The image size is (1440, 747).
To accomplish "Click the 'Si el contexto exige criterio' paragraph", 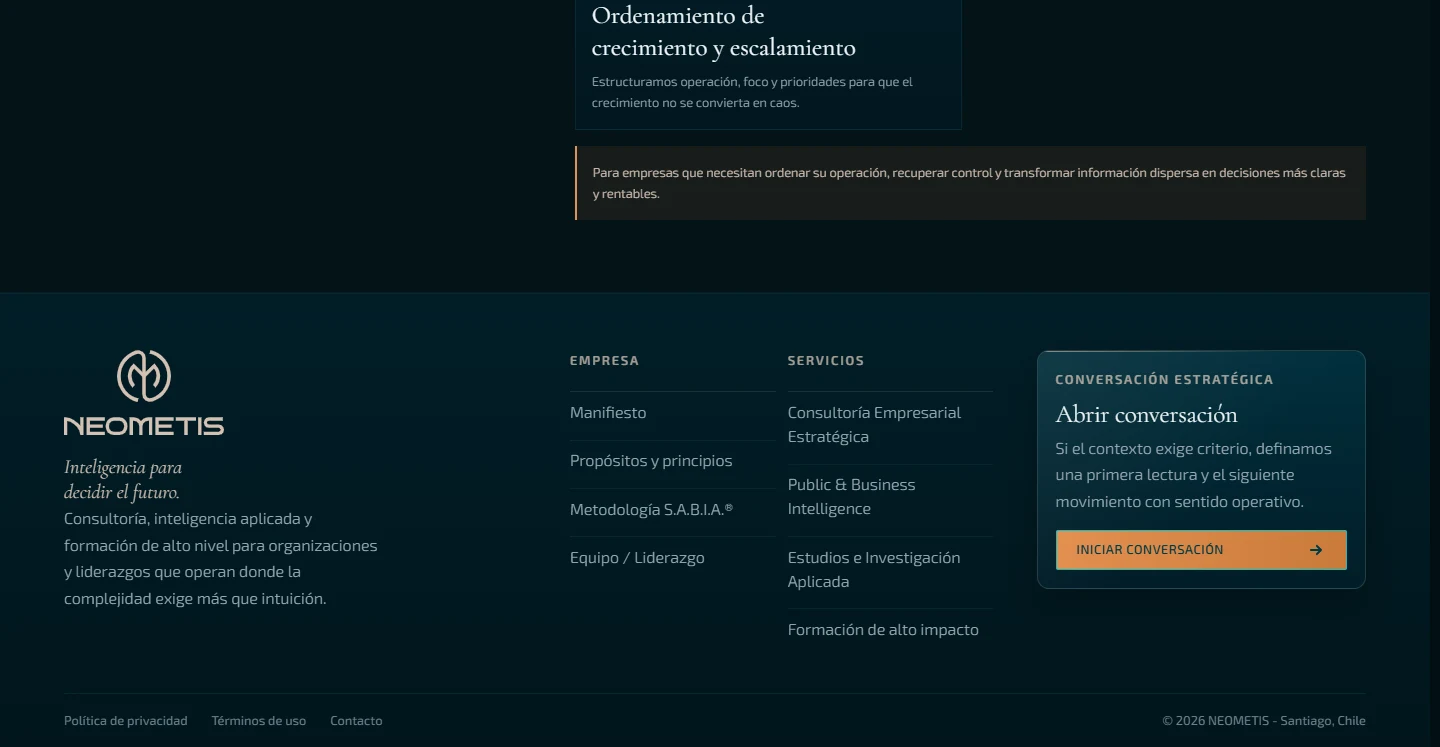I will tap(1194, 475).
